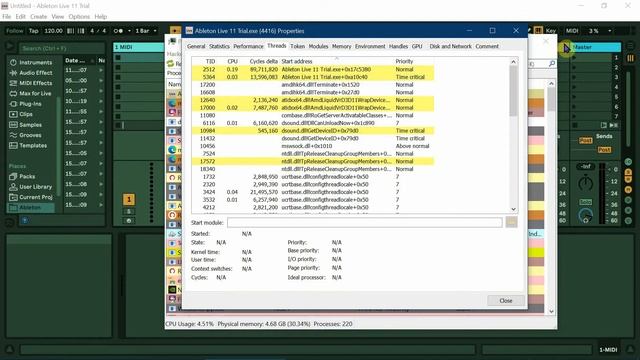Select thread row TID 10984
The image size is (640, 360).
[313, 131]
